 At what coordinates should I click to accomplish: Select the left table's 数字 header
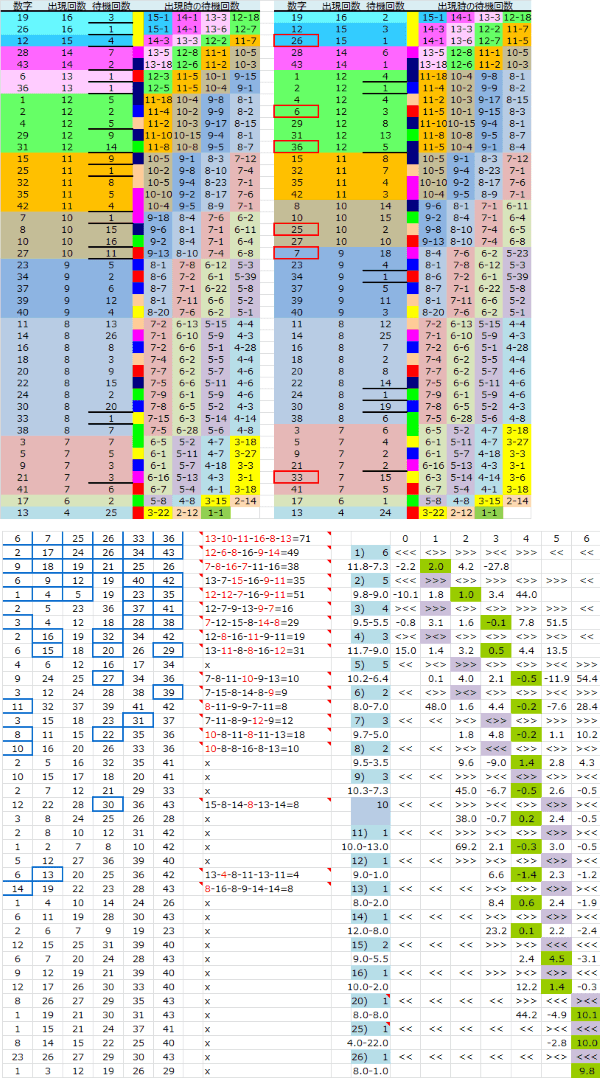pos(22,5)
